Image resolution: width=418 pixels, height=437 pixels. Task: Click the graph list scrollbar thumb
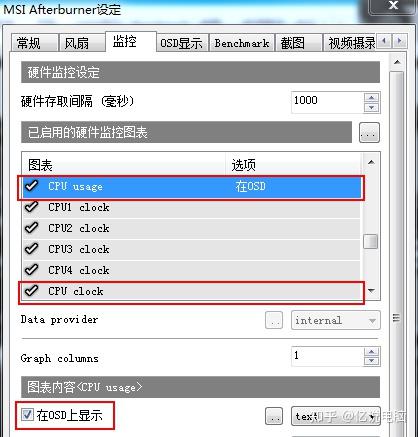coord(370,241)
